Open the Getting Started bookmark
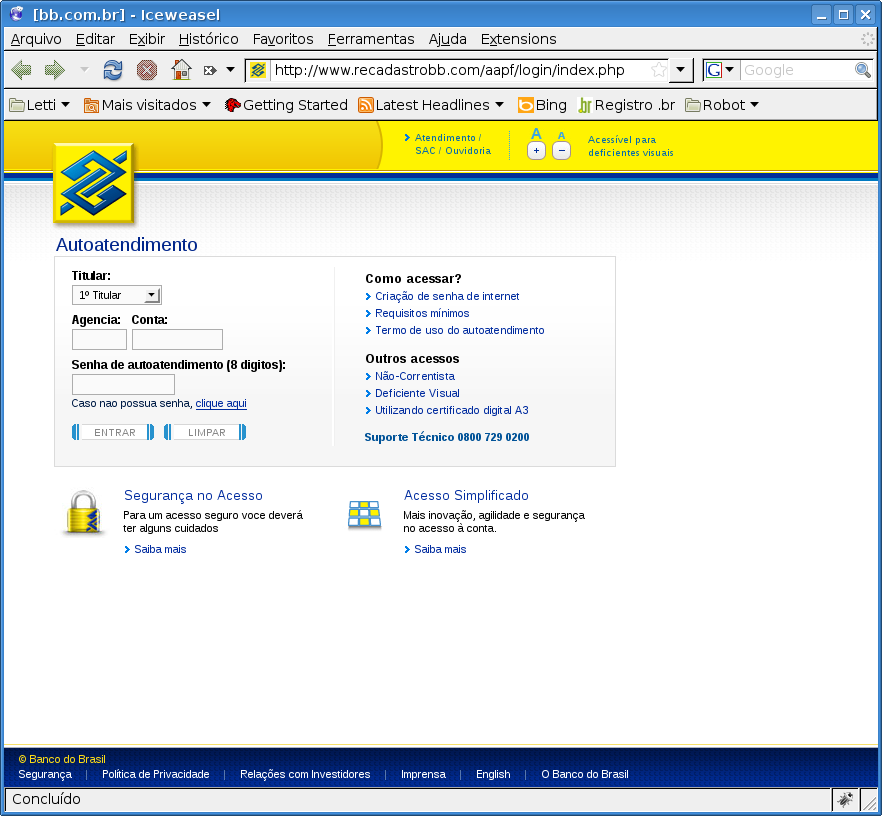The width and height of the screenshot is (882, 816). (286, 105)
